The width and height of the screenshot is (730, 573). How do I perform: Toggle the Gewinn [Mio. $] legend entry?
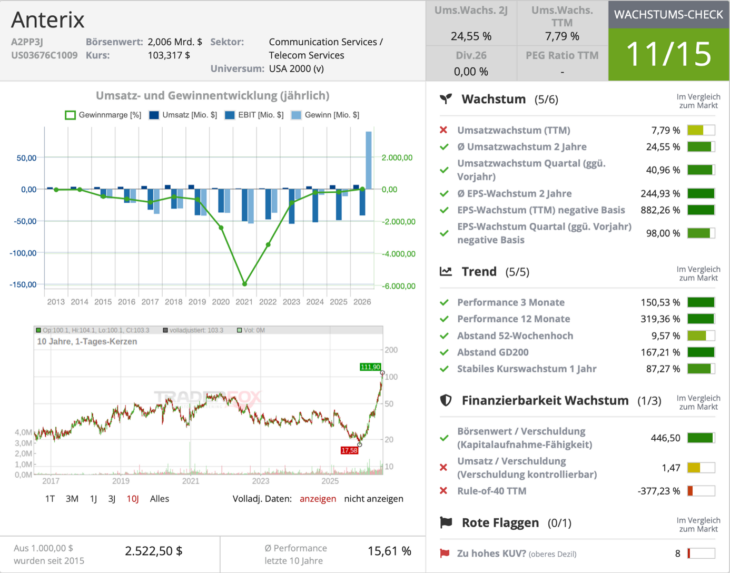pos(325,115)
